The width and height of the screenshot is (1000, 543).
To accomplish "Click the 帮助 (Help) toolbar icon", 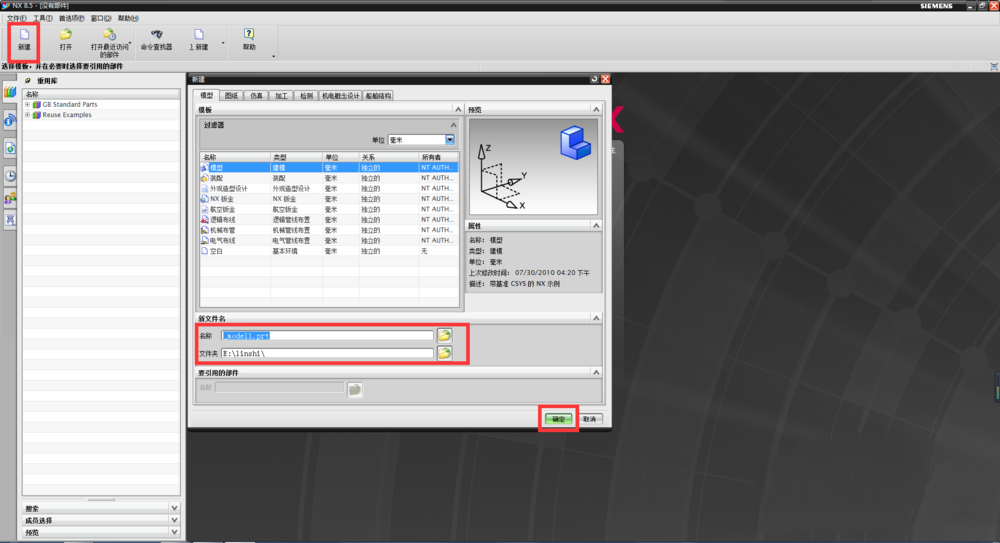I will [249, 38].
